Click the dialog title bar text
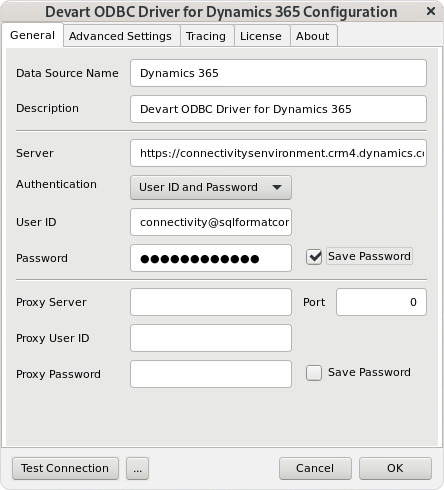Screen dimensions: 444x490 (221, 12)
